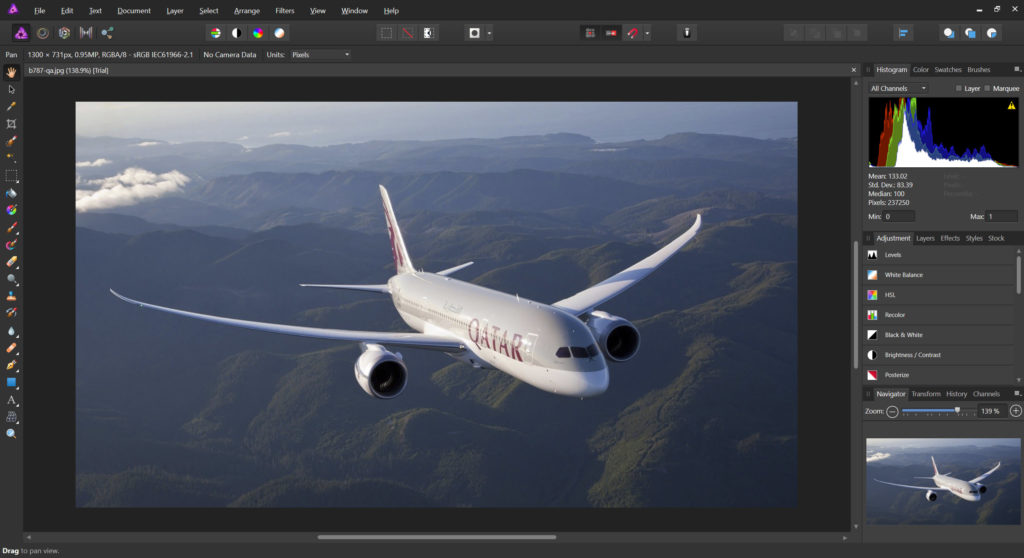Click the Navigator preview thumbnail
The height and width of the screenshot is (558, 1024).
pos(943,482)
